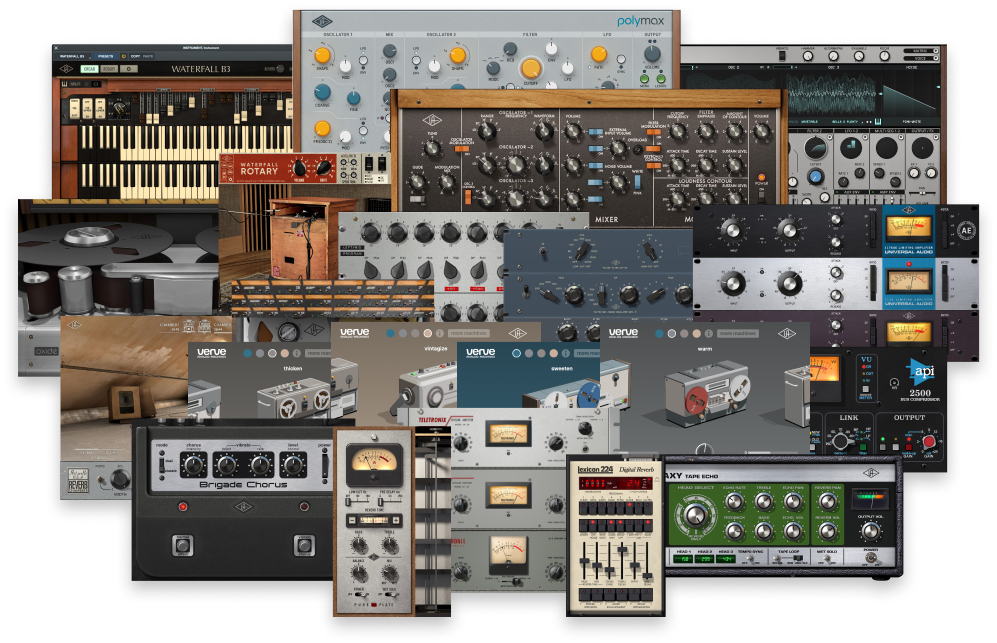
Task: Switch to the ROTARY tab in Waterfall B3
Action: tap(110, 69)
